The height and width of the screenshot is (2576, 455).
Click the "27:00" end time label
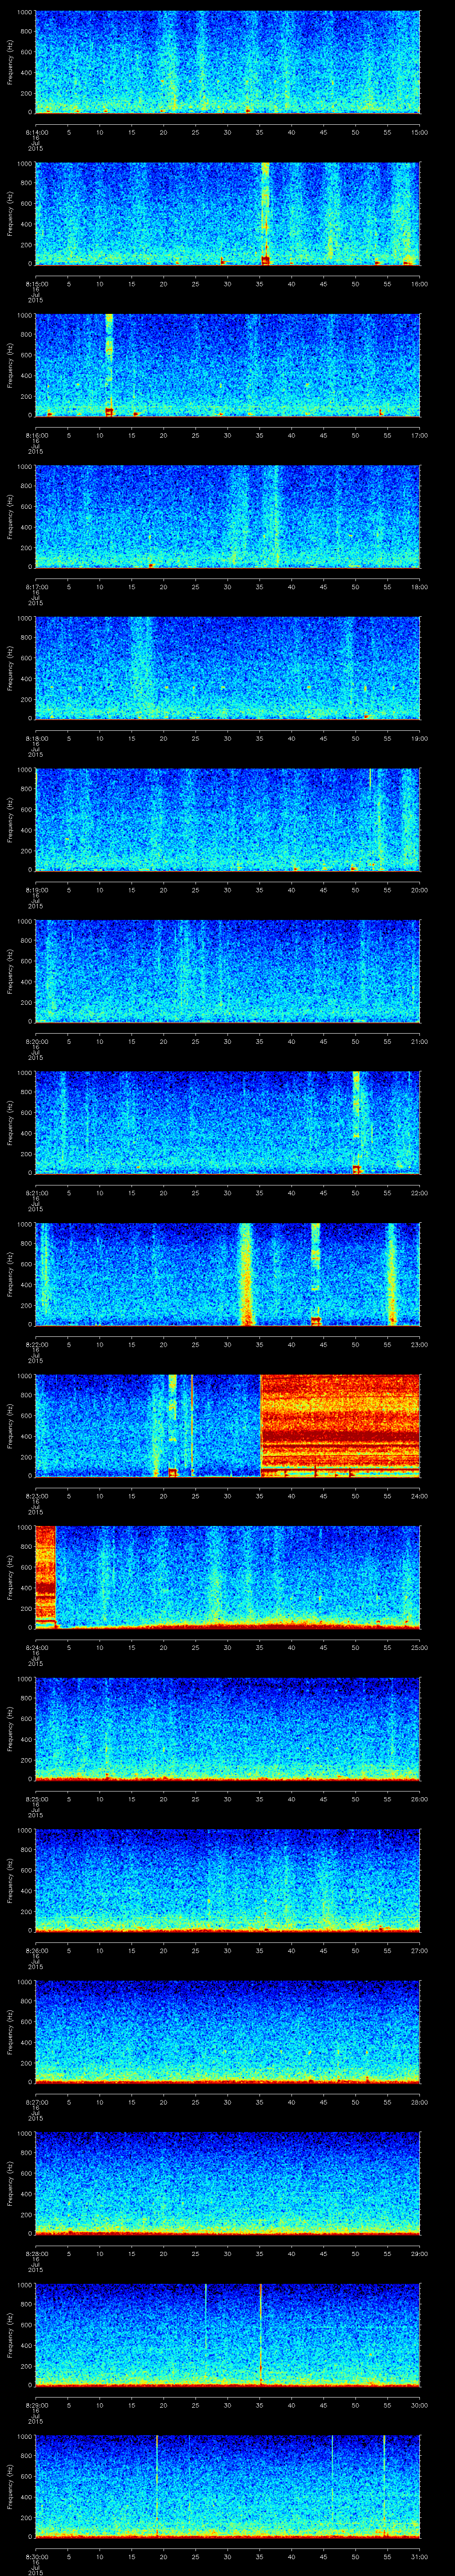[419, 1951]
